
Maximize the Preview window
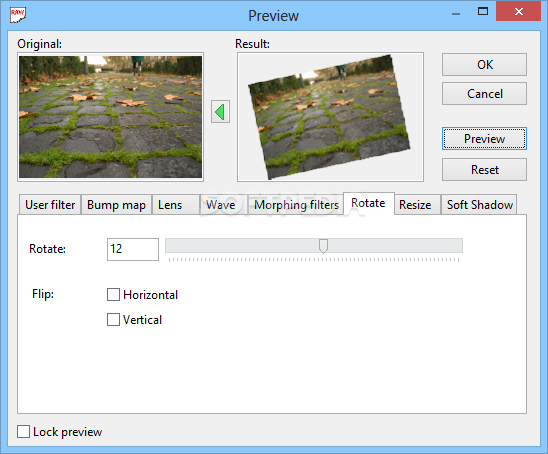pyautogui.click(x=483, y=12)
